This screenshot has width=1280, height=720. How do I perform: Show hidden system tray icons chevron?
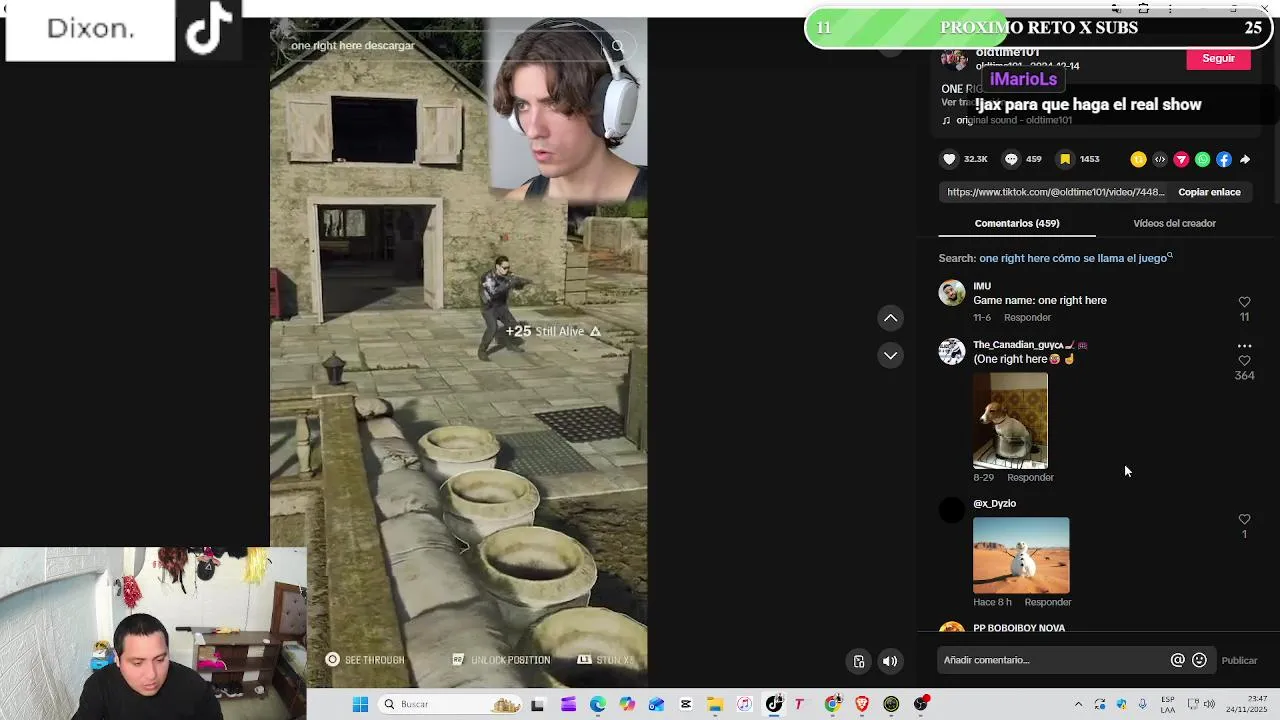[1078, 704]
